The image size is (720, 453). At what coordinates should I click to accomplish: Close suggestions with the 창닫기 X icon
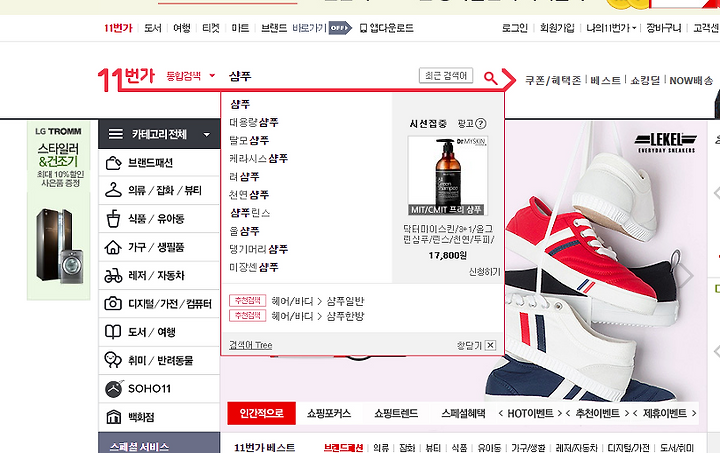pos(490,345)
